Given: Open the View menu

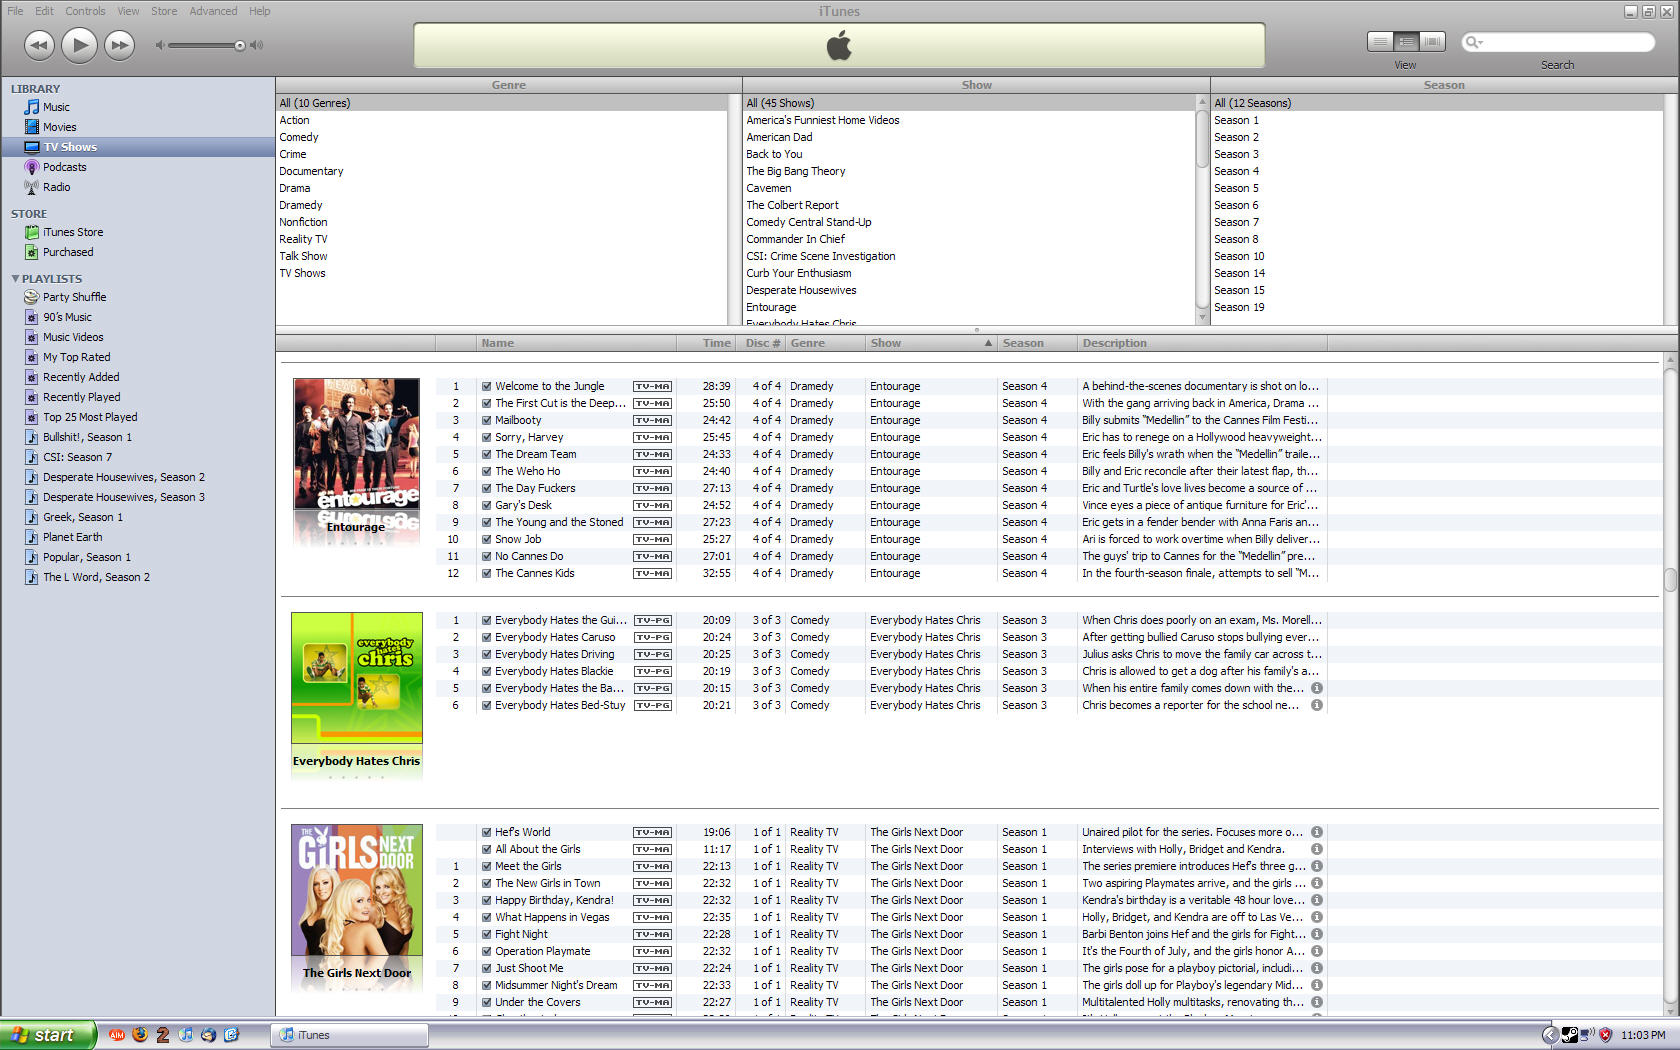Looking at the screenshot, I should point(128,11).
